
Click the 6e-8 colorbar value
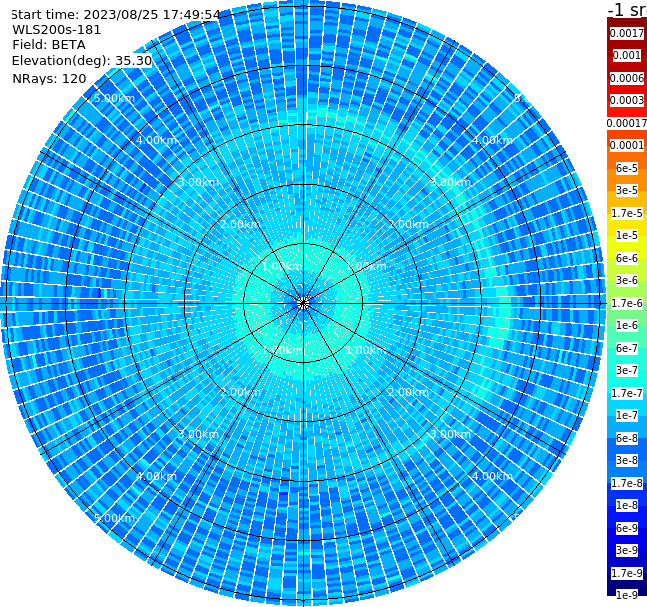tap(627, 438)
